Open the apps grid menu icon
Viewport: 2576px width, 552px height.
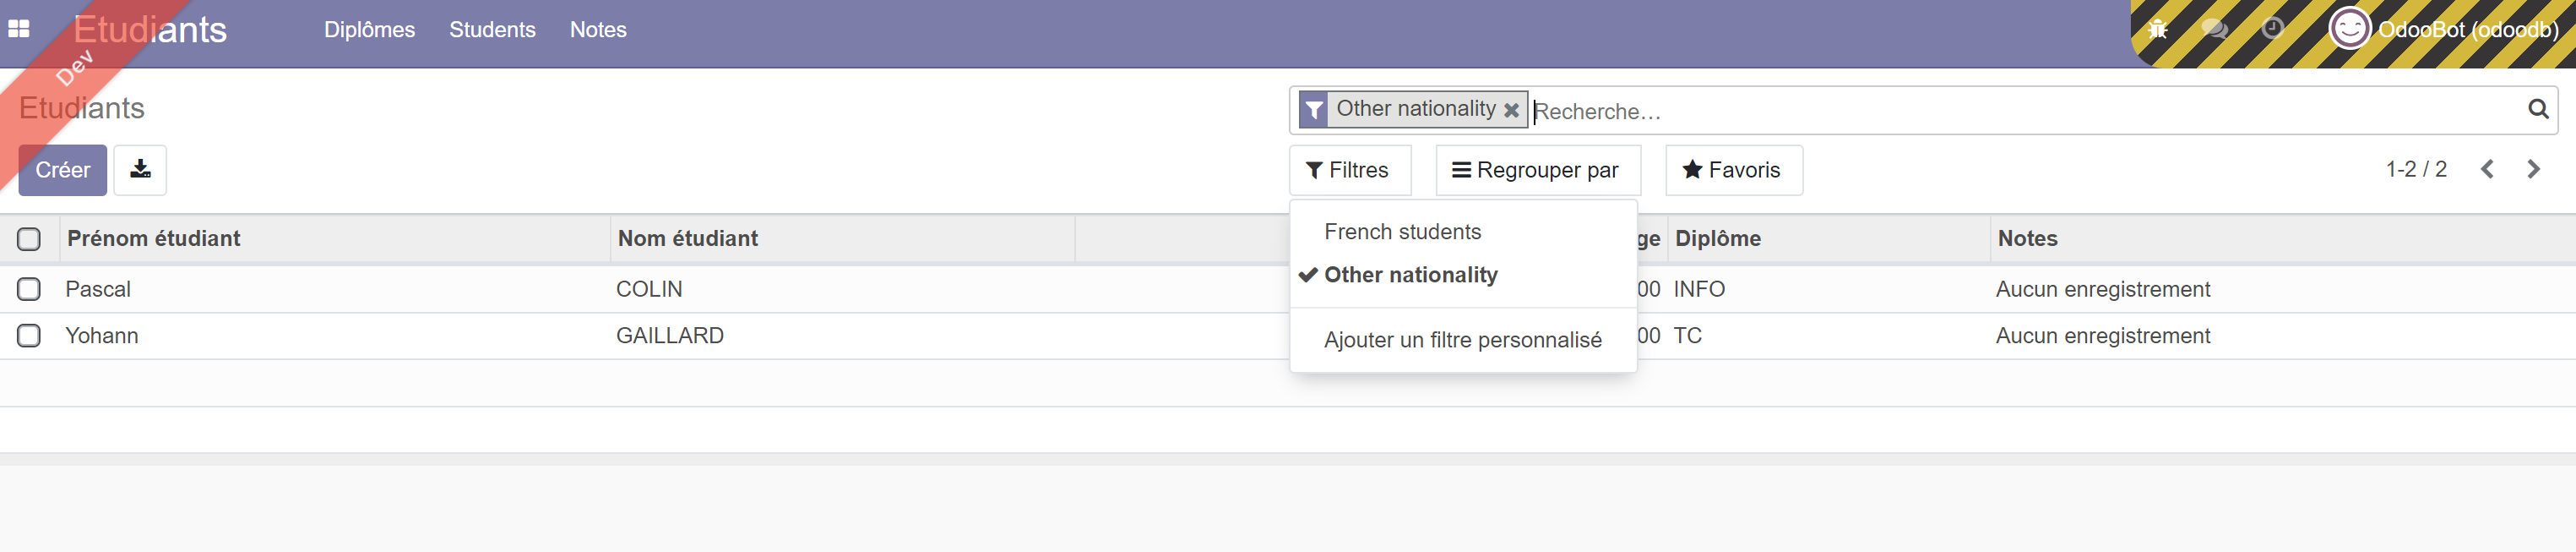[x=19, y=29]
